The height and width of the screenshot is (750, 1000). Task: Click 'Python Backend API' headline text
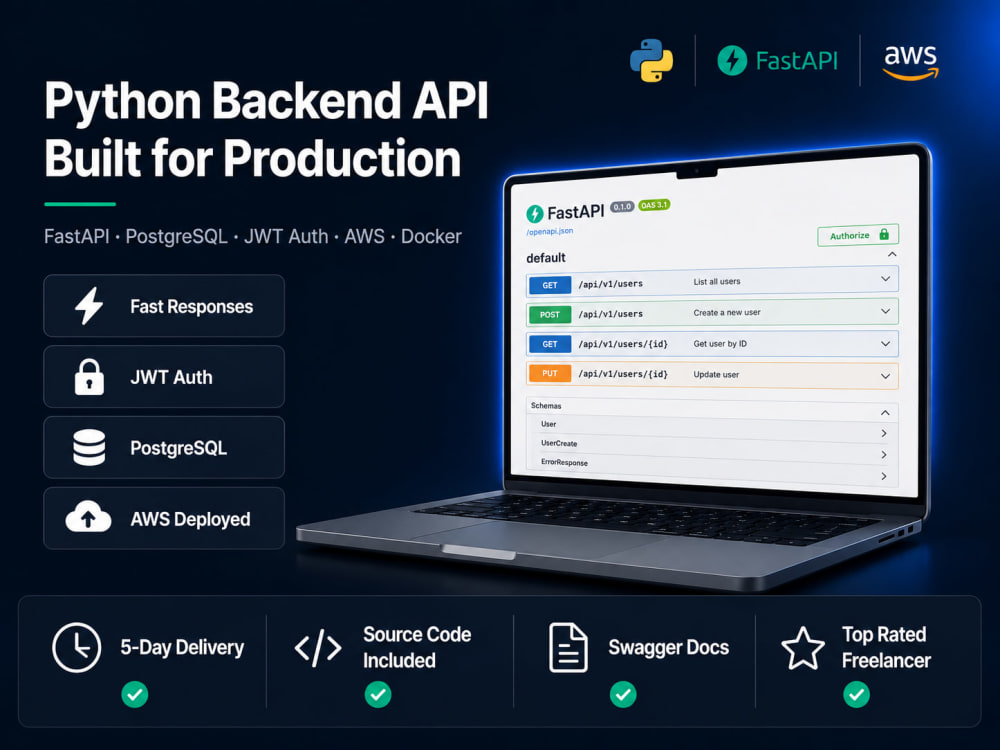[x=267, y=101]
